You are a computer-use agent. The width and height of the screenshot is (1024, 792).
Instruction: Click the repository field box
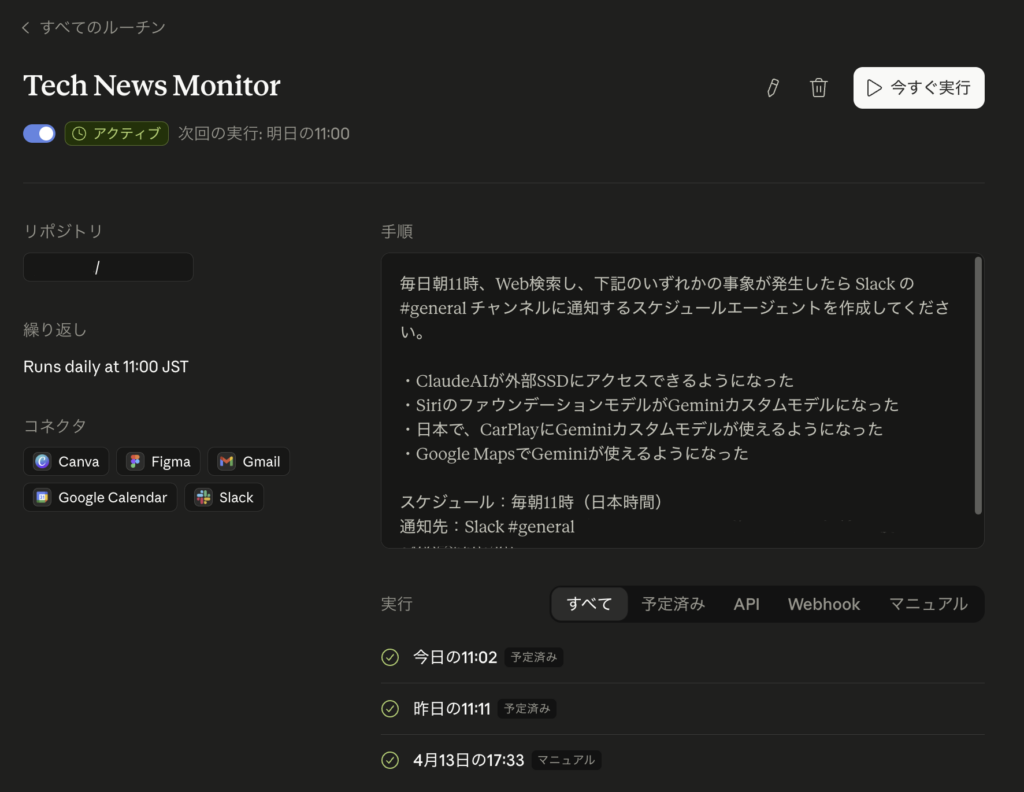108,267
